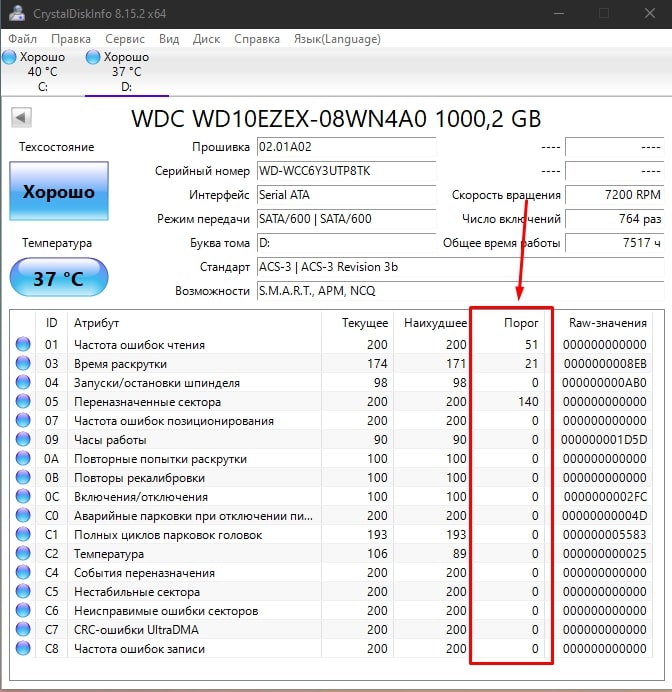This screenshot has width=672, height=692.
Task: Click the Буква тома field showing D:
Action: pyautogui.click(x=346, y=243)
